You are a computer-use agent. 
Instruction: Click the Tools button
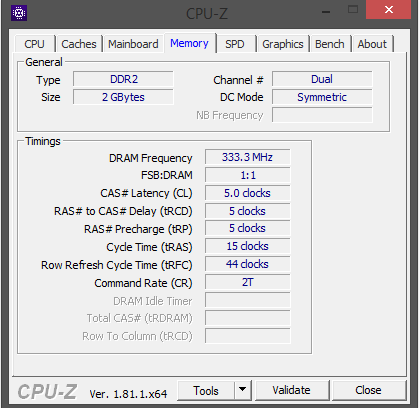(x=206, y=390)
